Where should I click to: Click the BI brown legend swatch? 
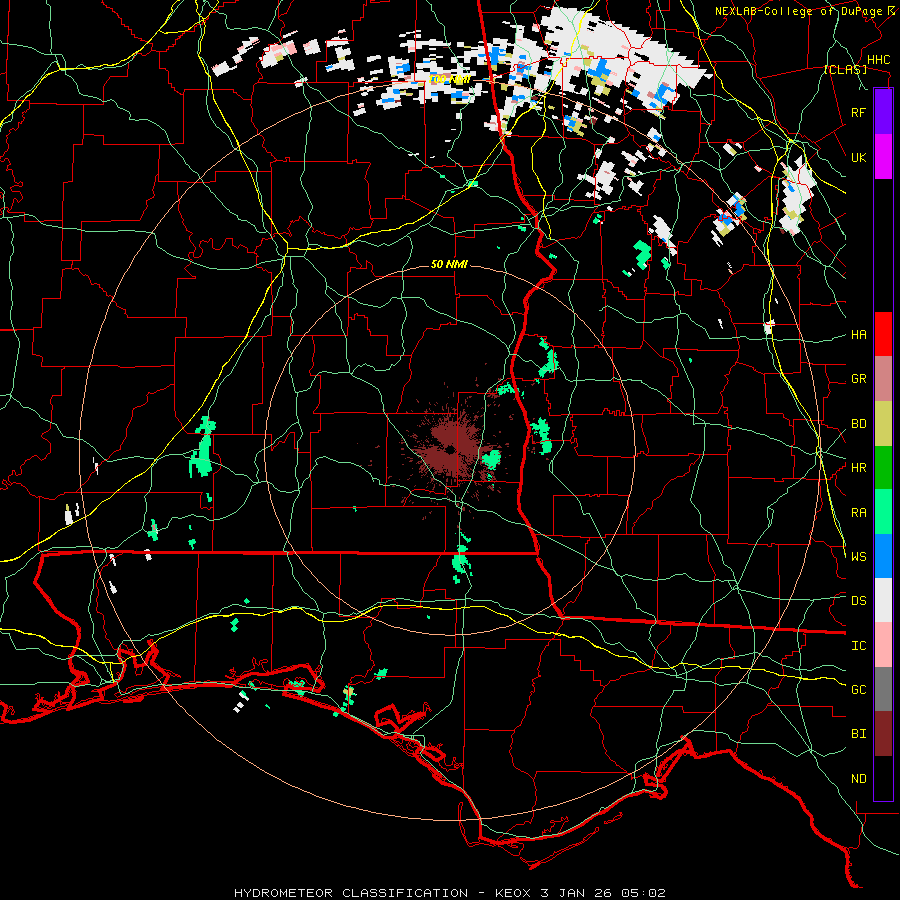tap(883, 734)
